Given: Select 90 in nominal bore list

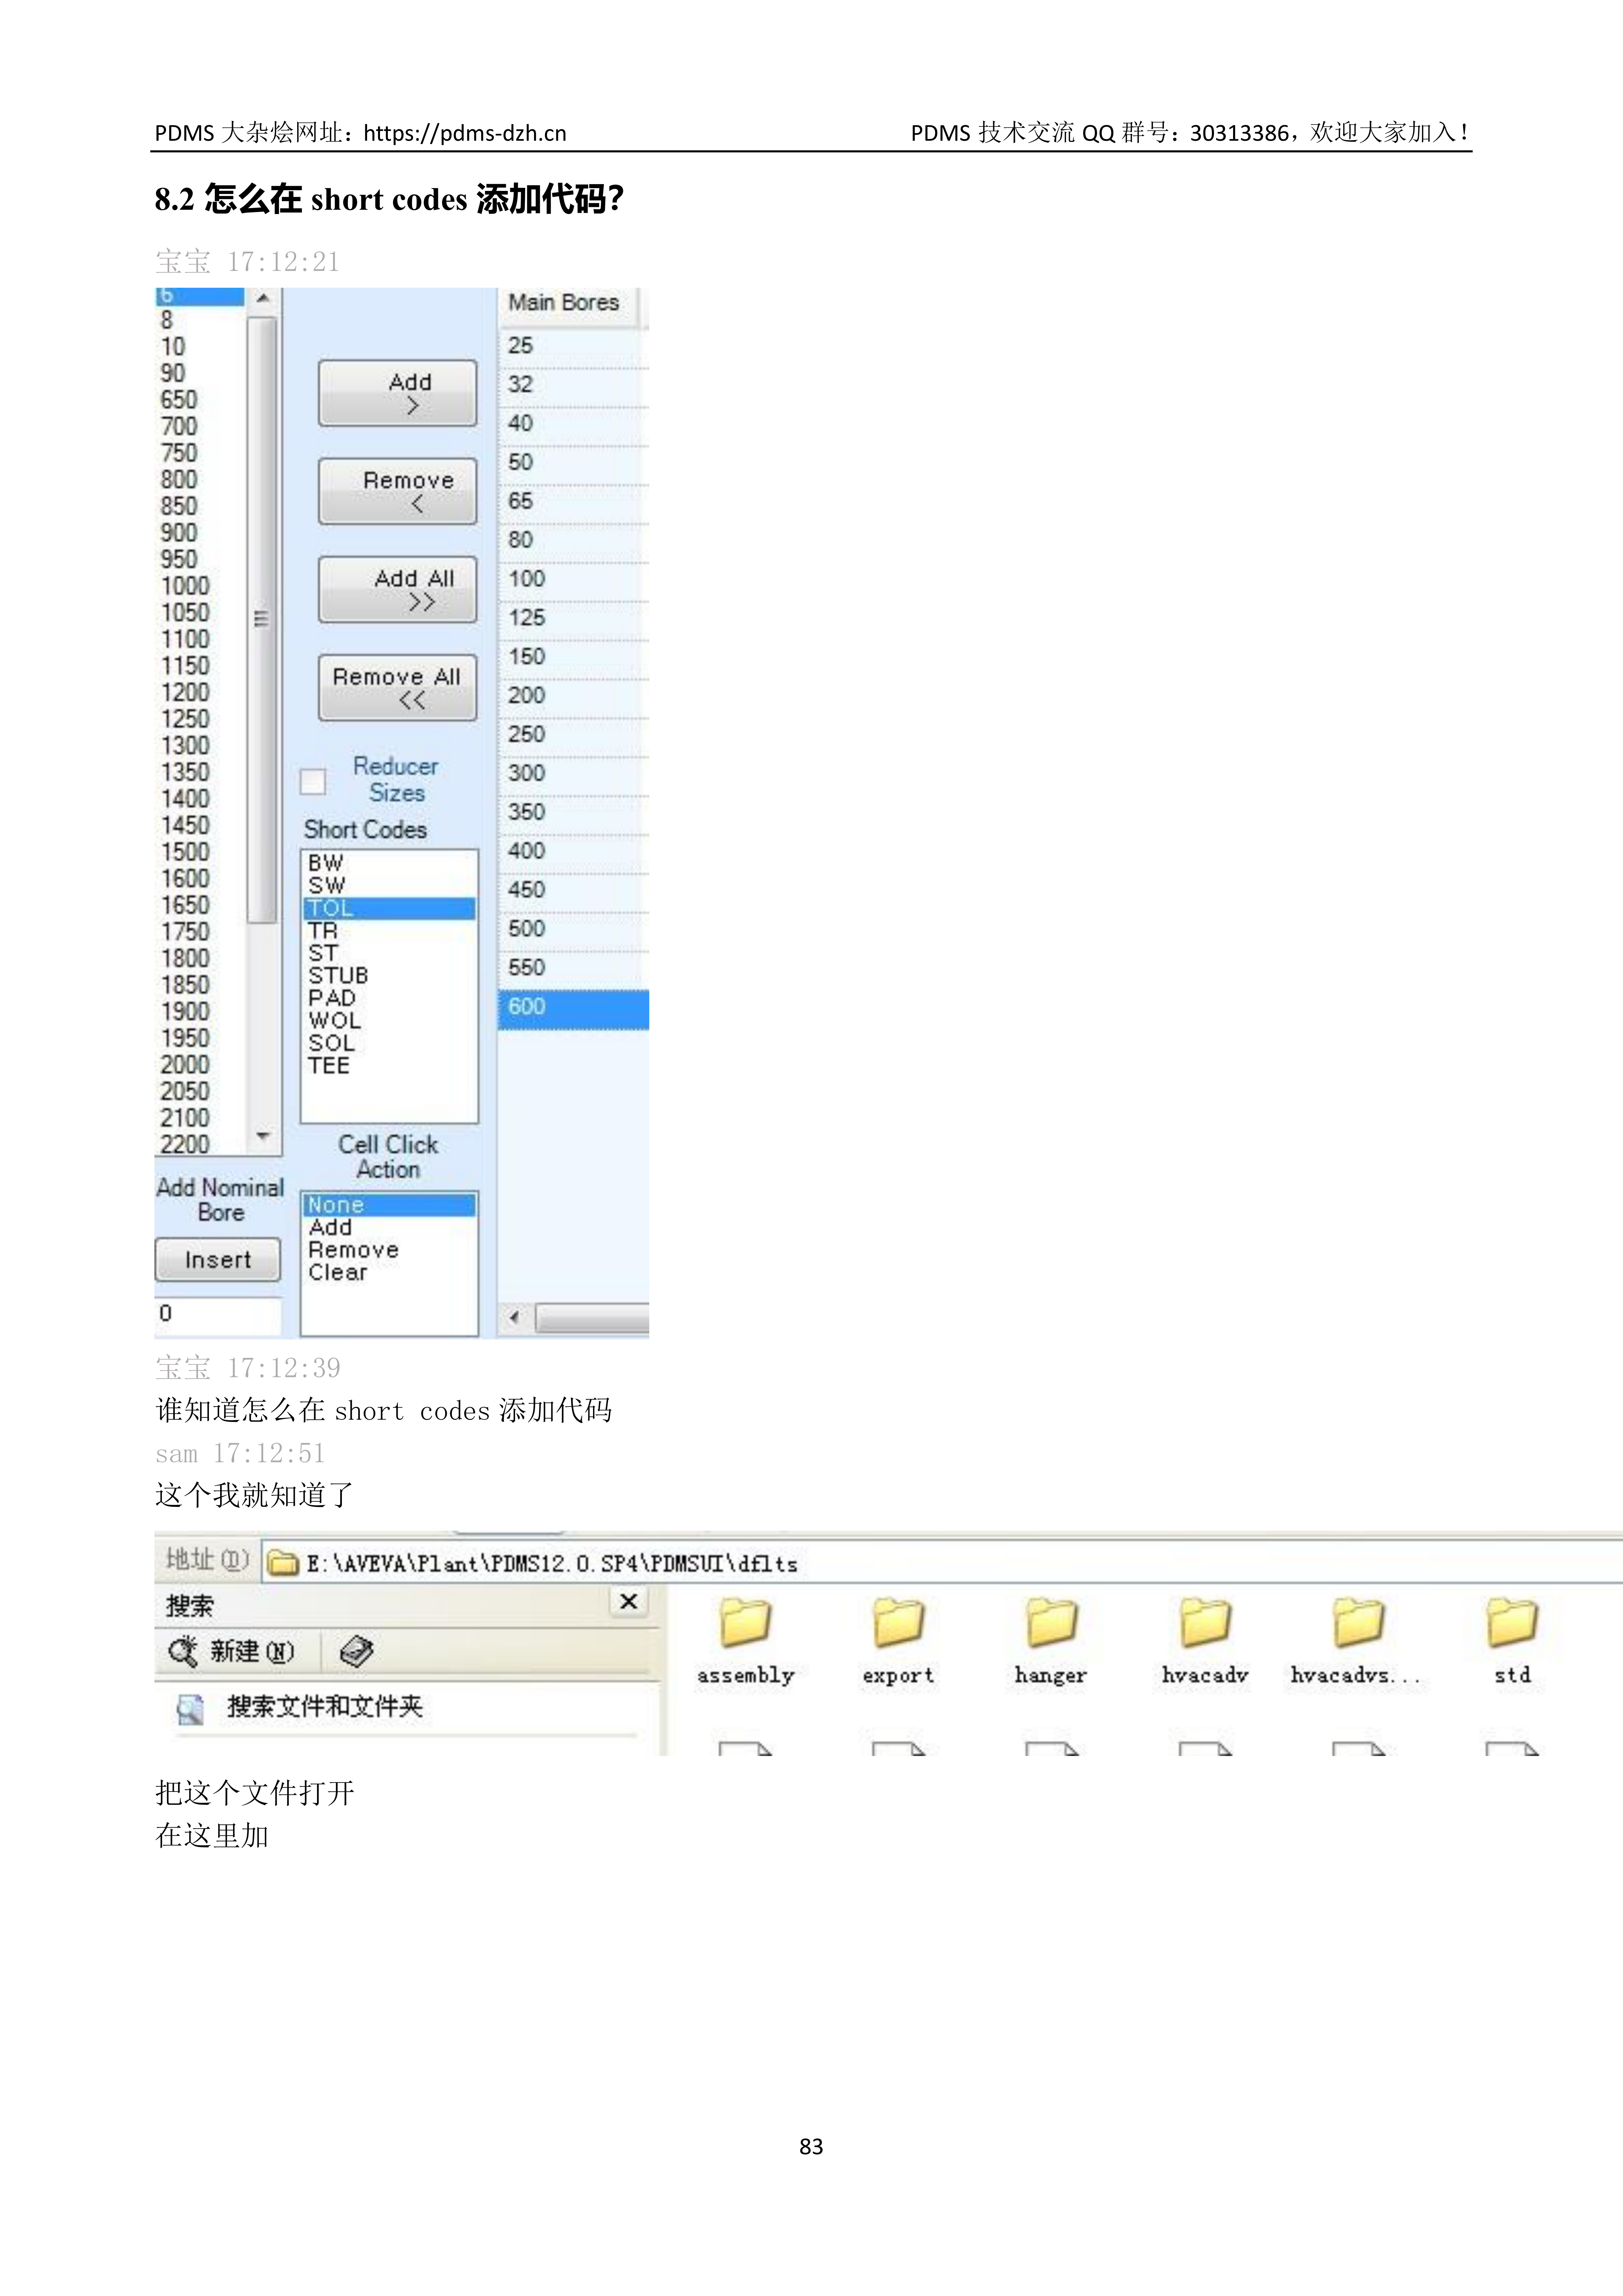Looking at the screenshot, I should [200, 373].
